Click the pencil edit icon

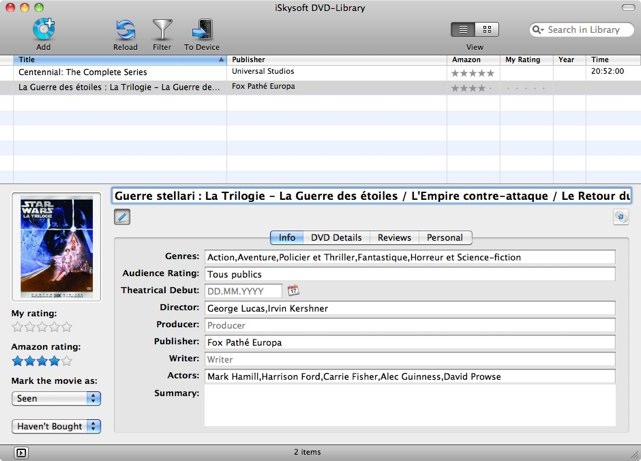tap(122, 217)
